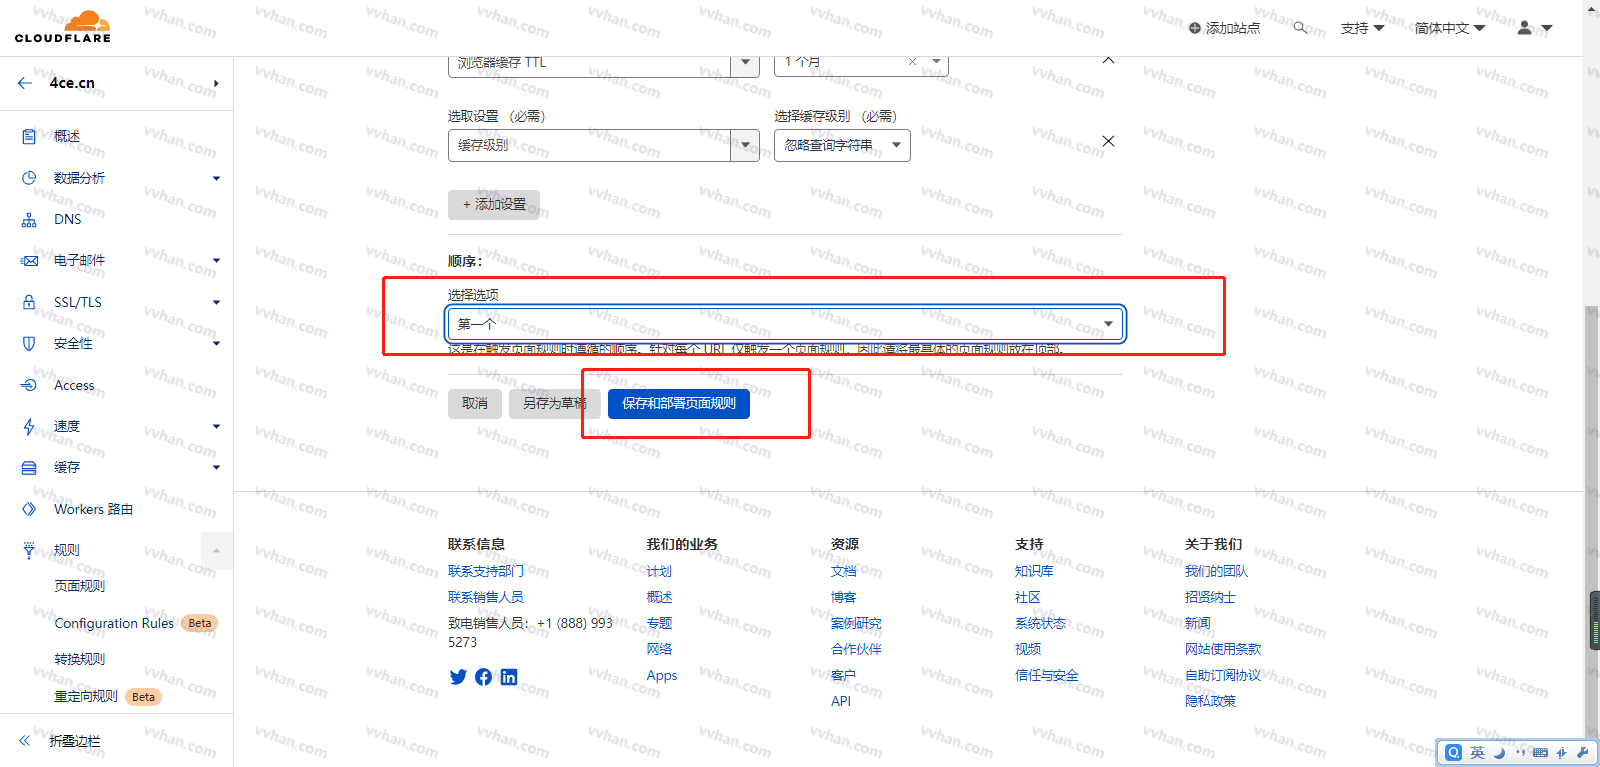Open the SSL/TLS lock icon
This screenshot has height=767, width=1600.
[29, 302]
